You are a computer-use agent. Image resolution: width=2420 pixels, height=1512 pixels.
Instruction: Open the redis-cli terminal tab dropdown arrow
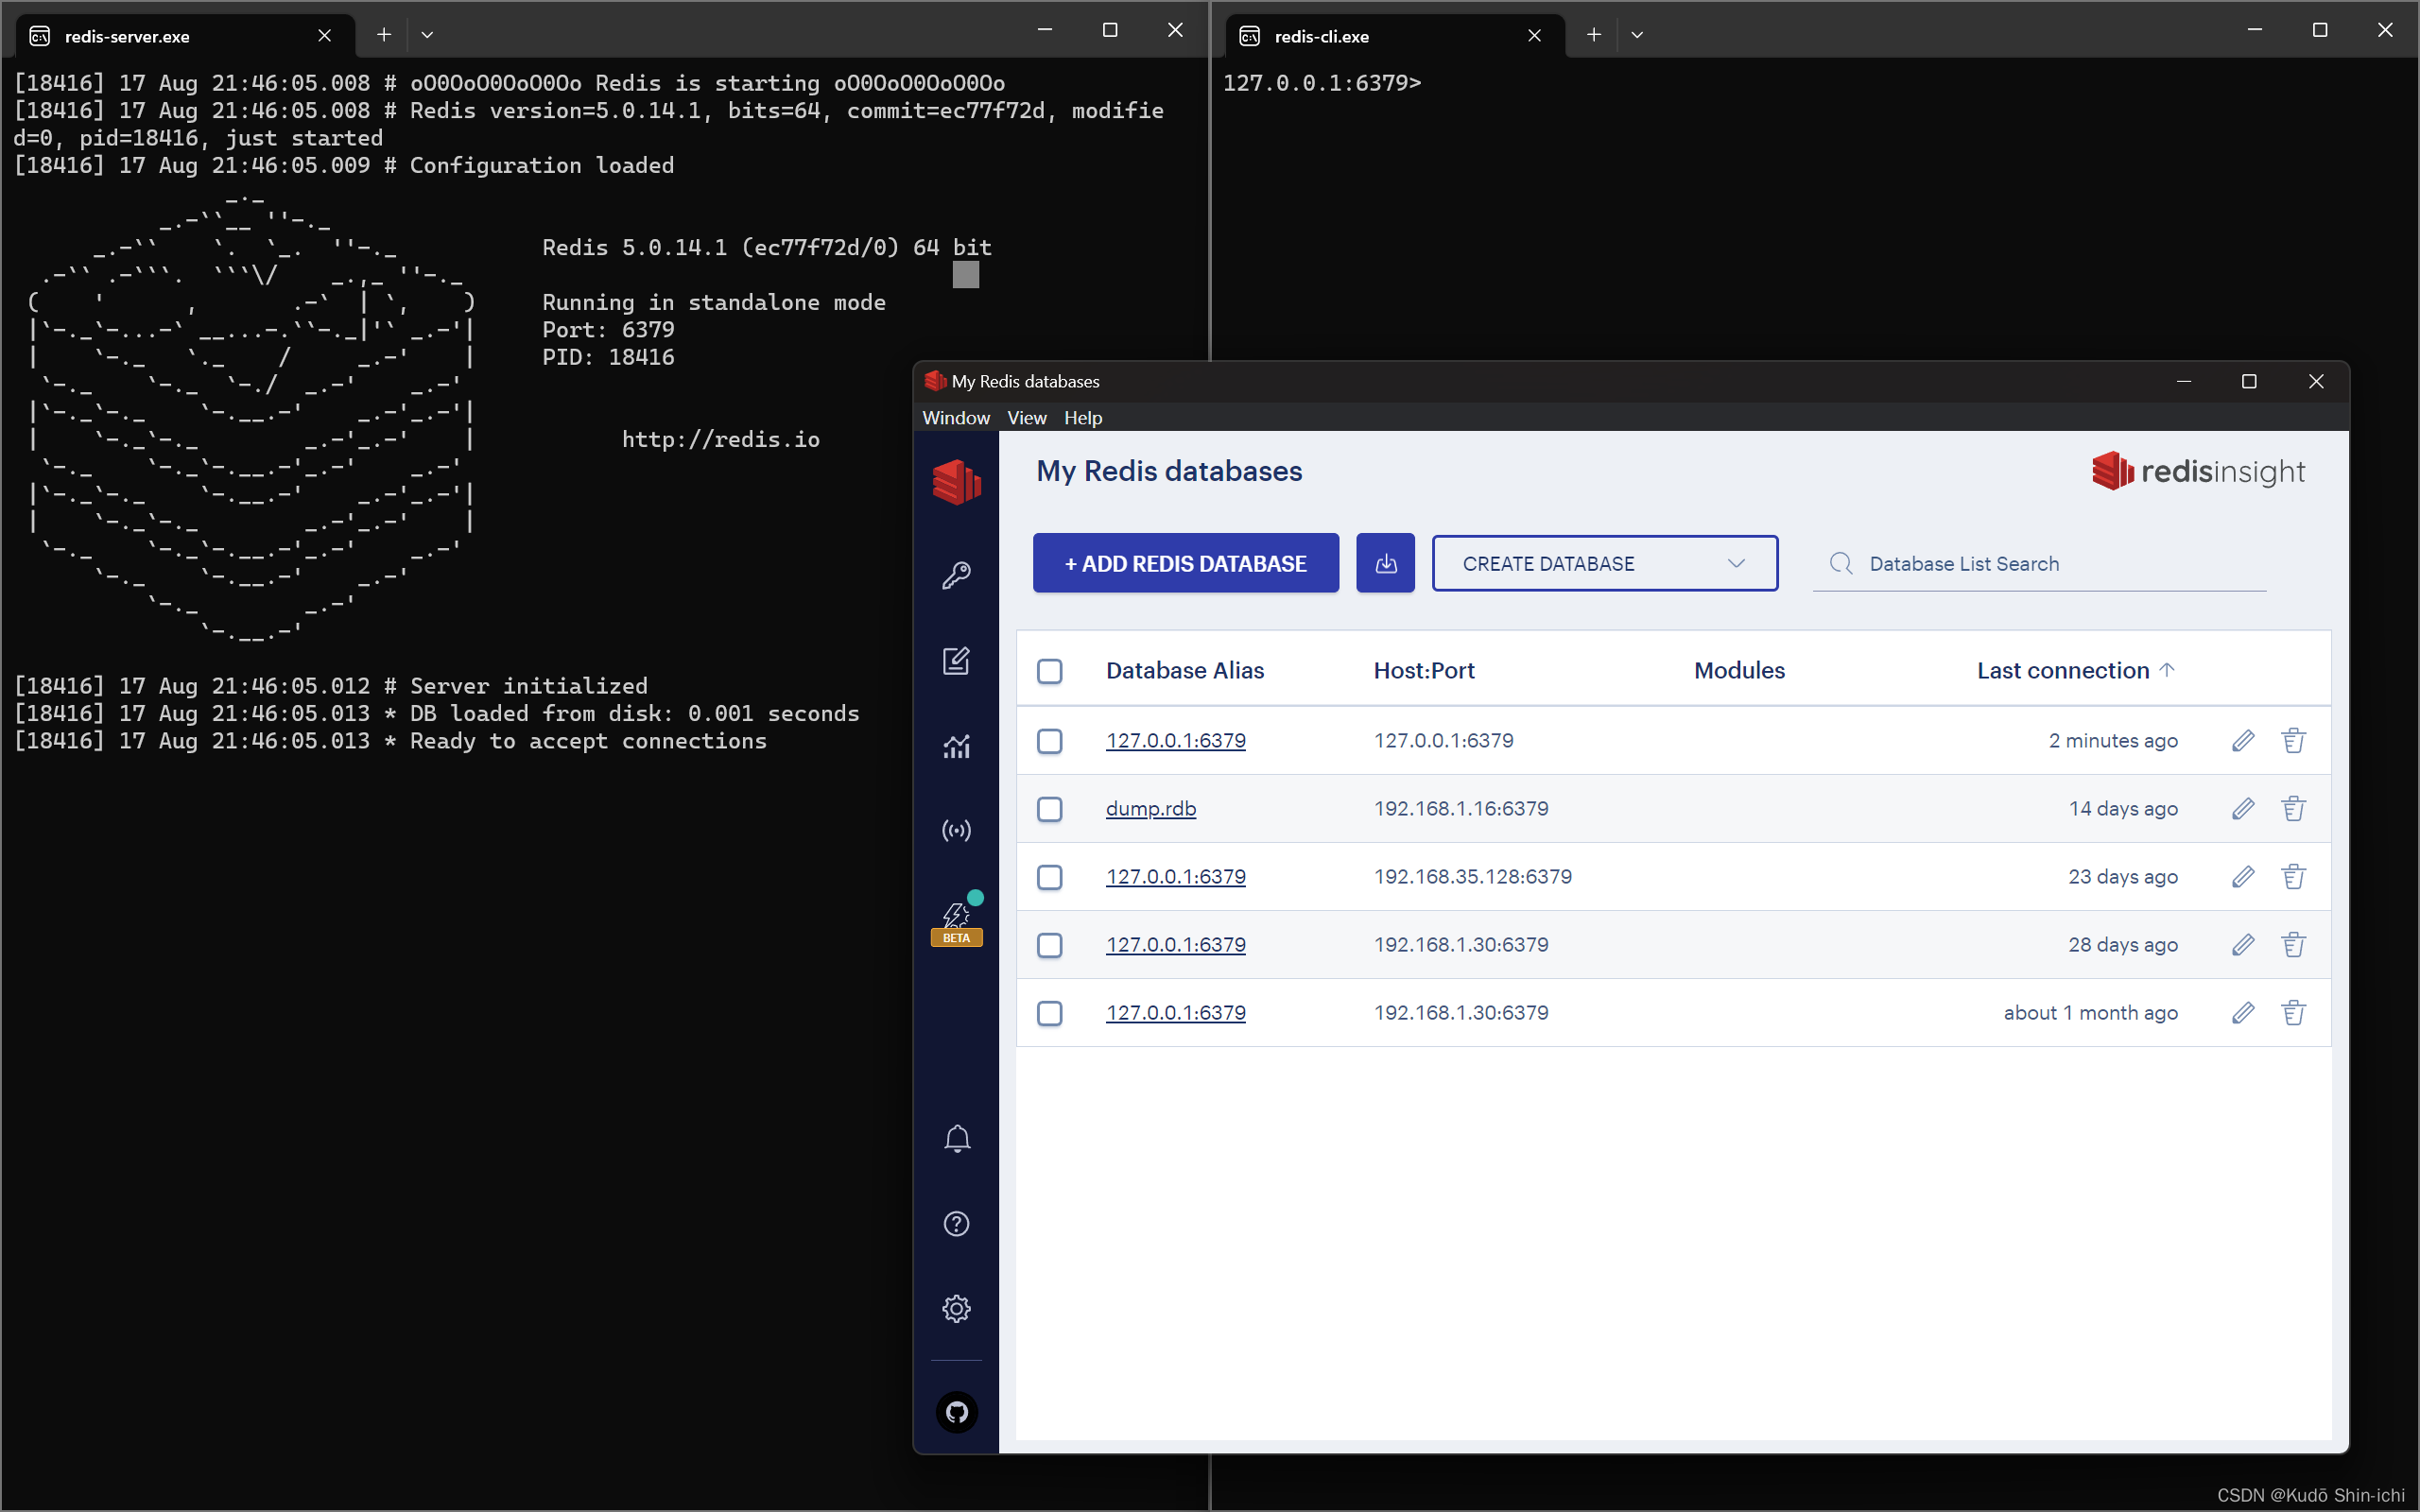point(1637,35)
